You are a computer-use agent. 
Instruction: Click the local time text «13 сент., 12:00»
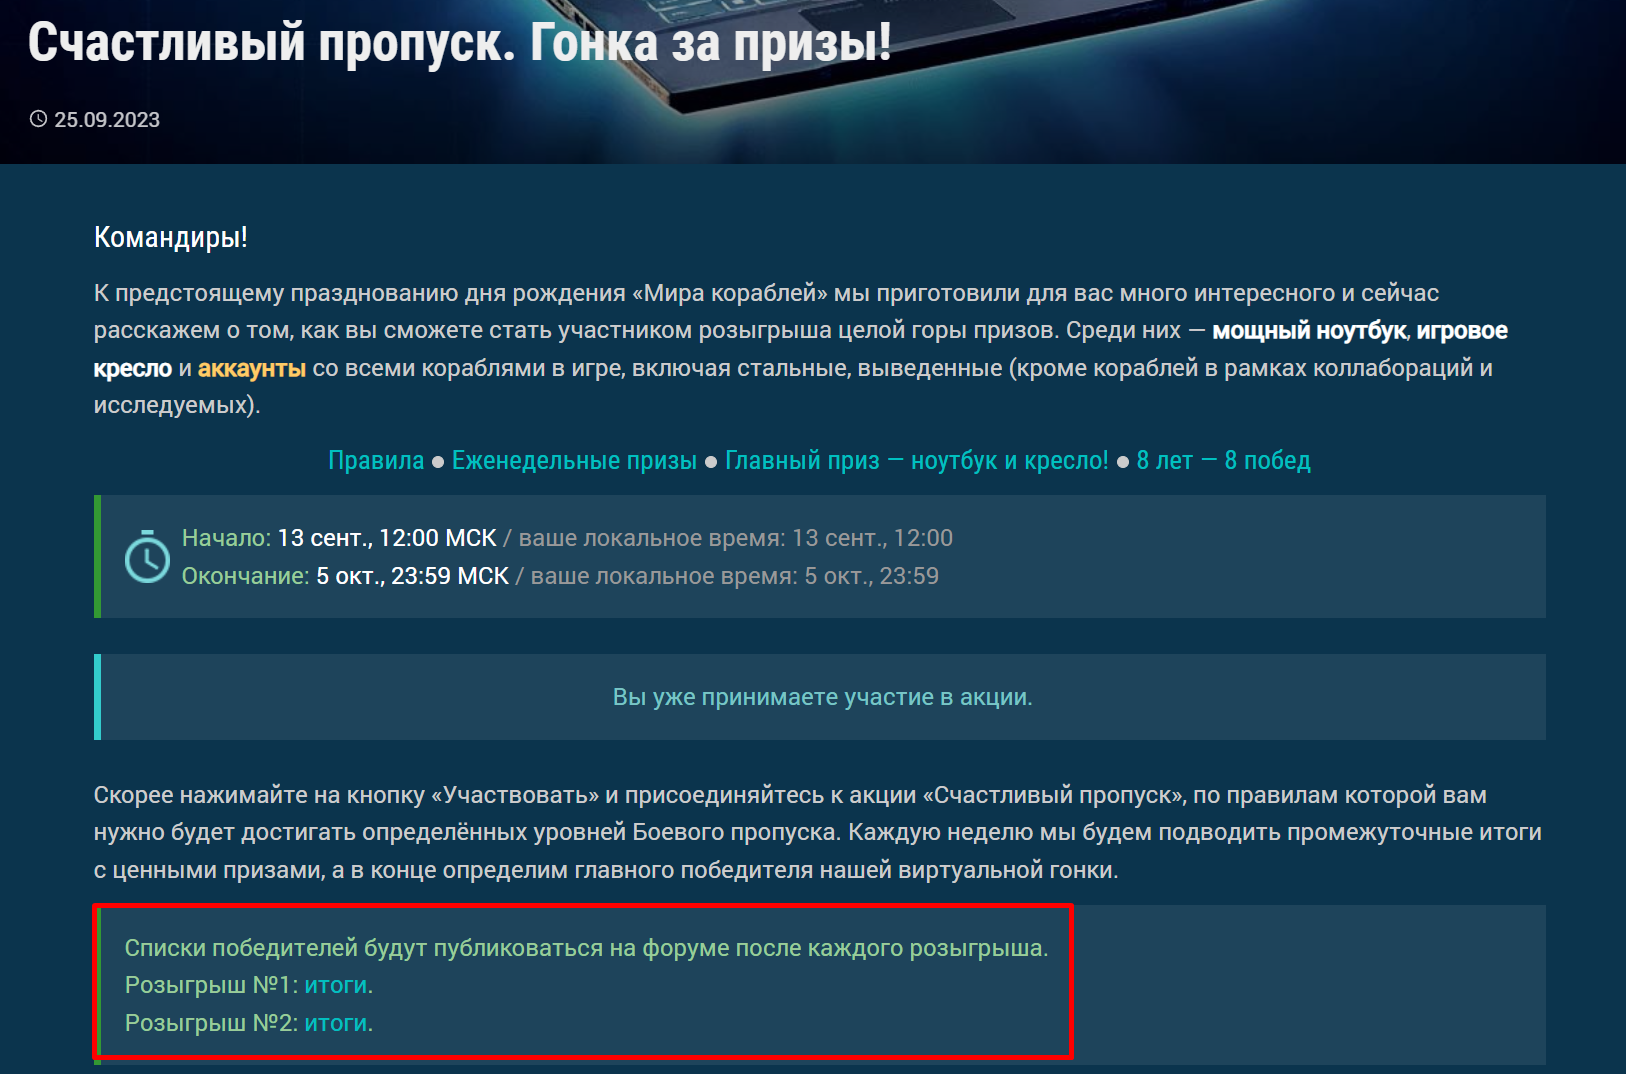click(872, 538)
